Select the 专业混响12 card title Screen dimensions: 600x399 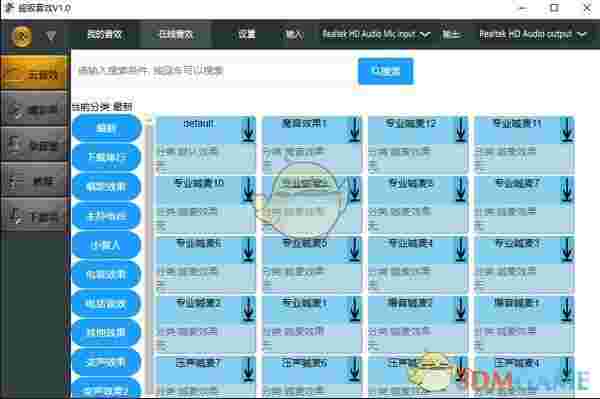411,124
